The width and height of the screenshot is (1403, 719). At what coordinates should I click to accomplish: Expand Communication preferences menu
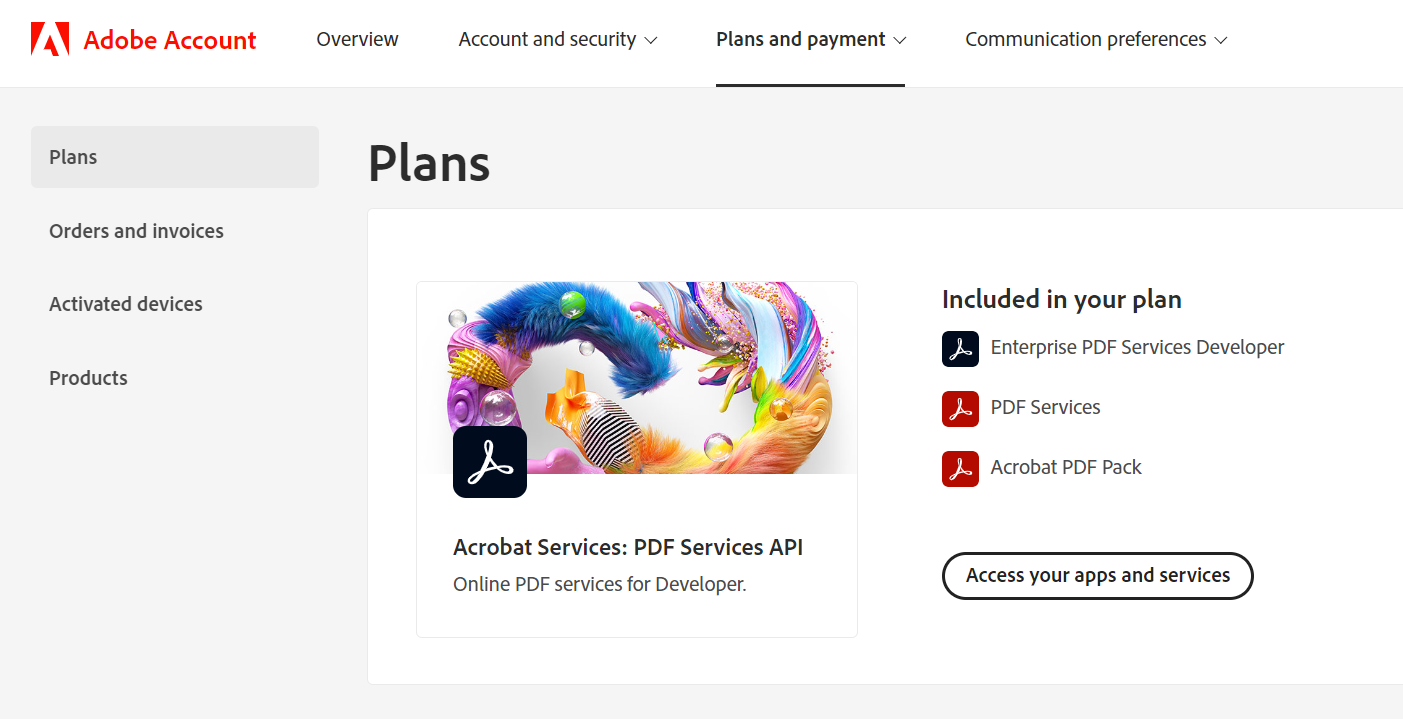1095,39
